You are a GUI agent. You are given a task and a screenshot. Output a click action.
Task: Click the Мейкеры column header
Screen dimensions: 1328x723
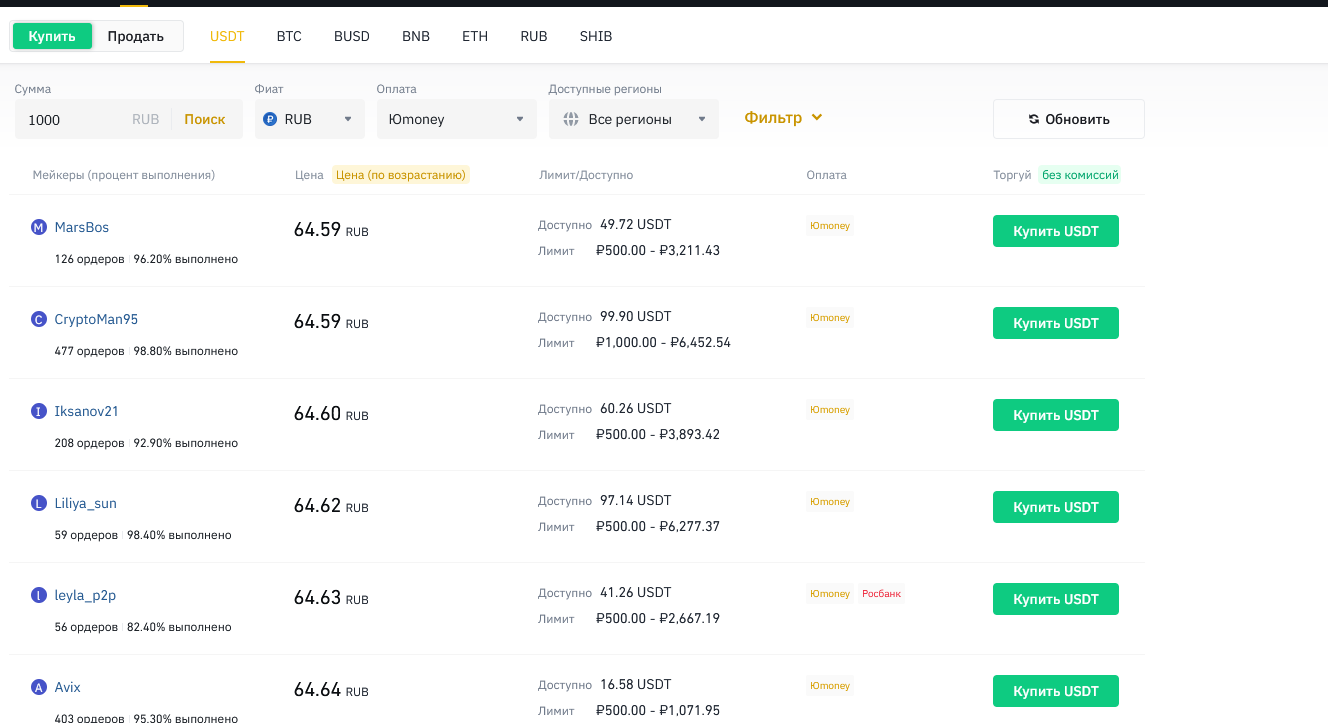click(x=124, y=175)
